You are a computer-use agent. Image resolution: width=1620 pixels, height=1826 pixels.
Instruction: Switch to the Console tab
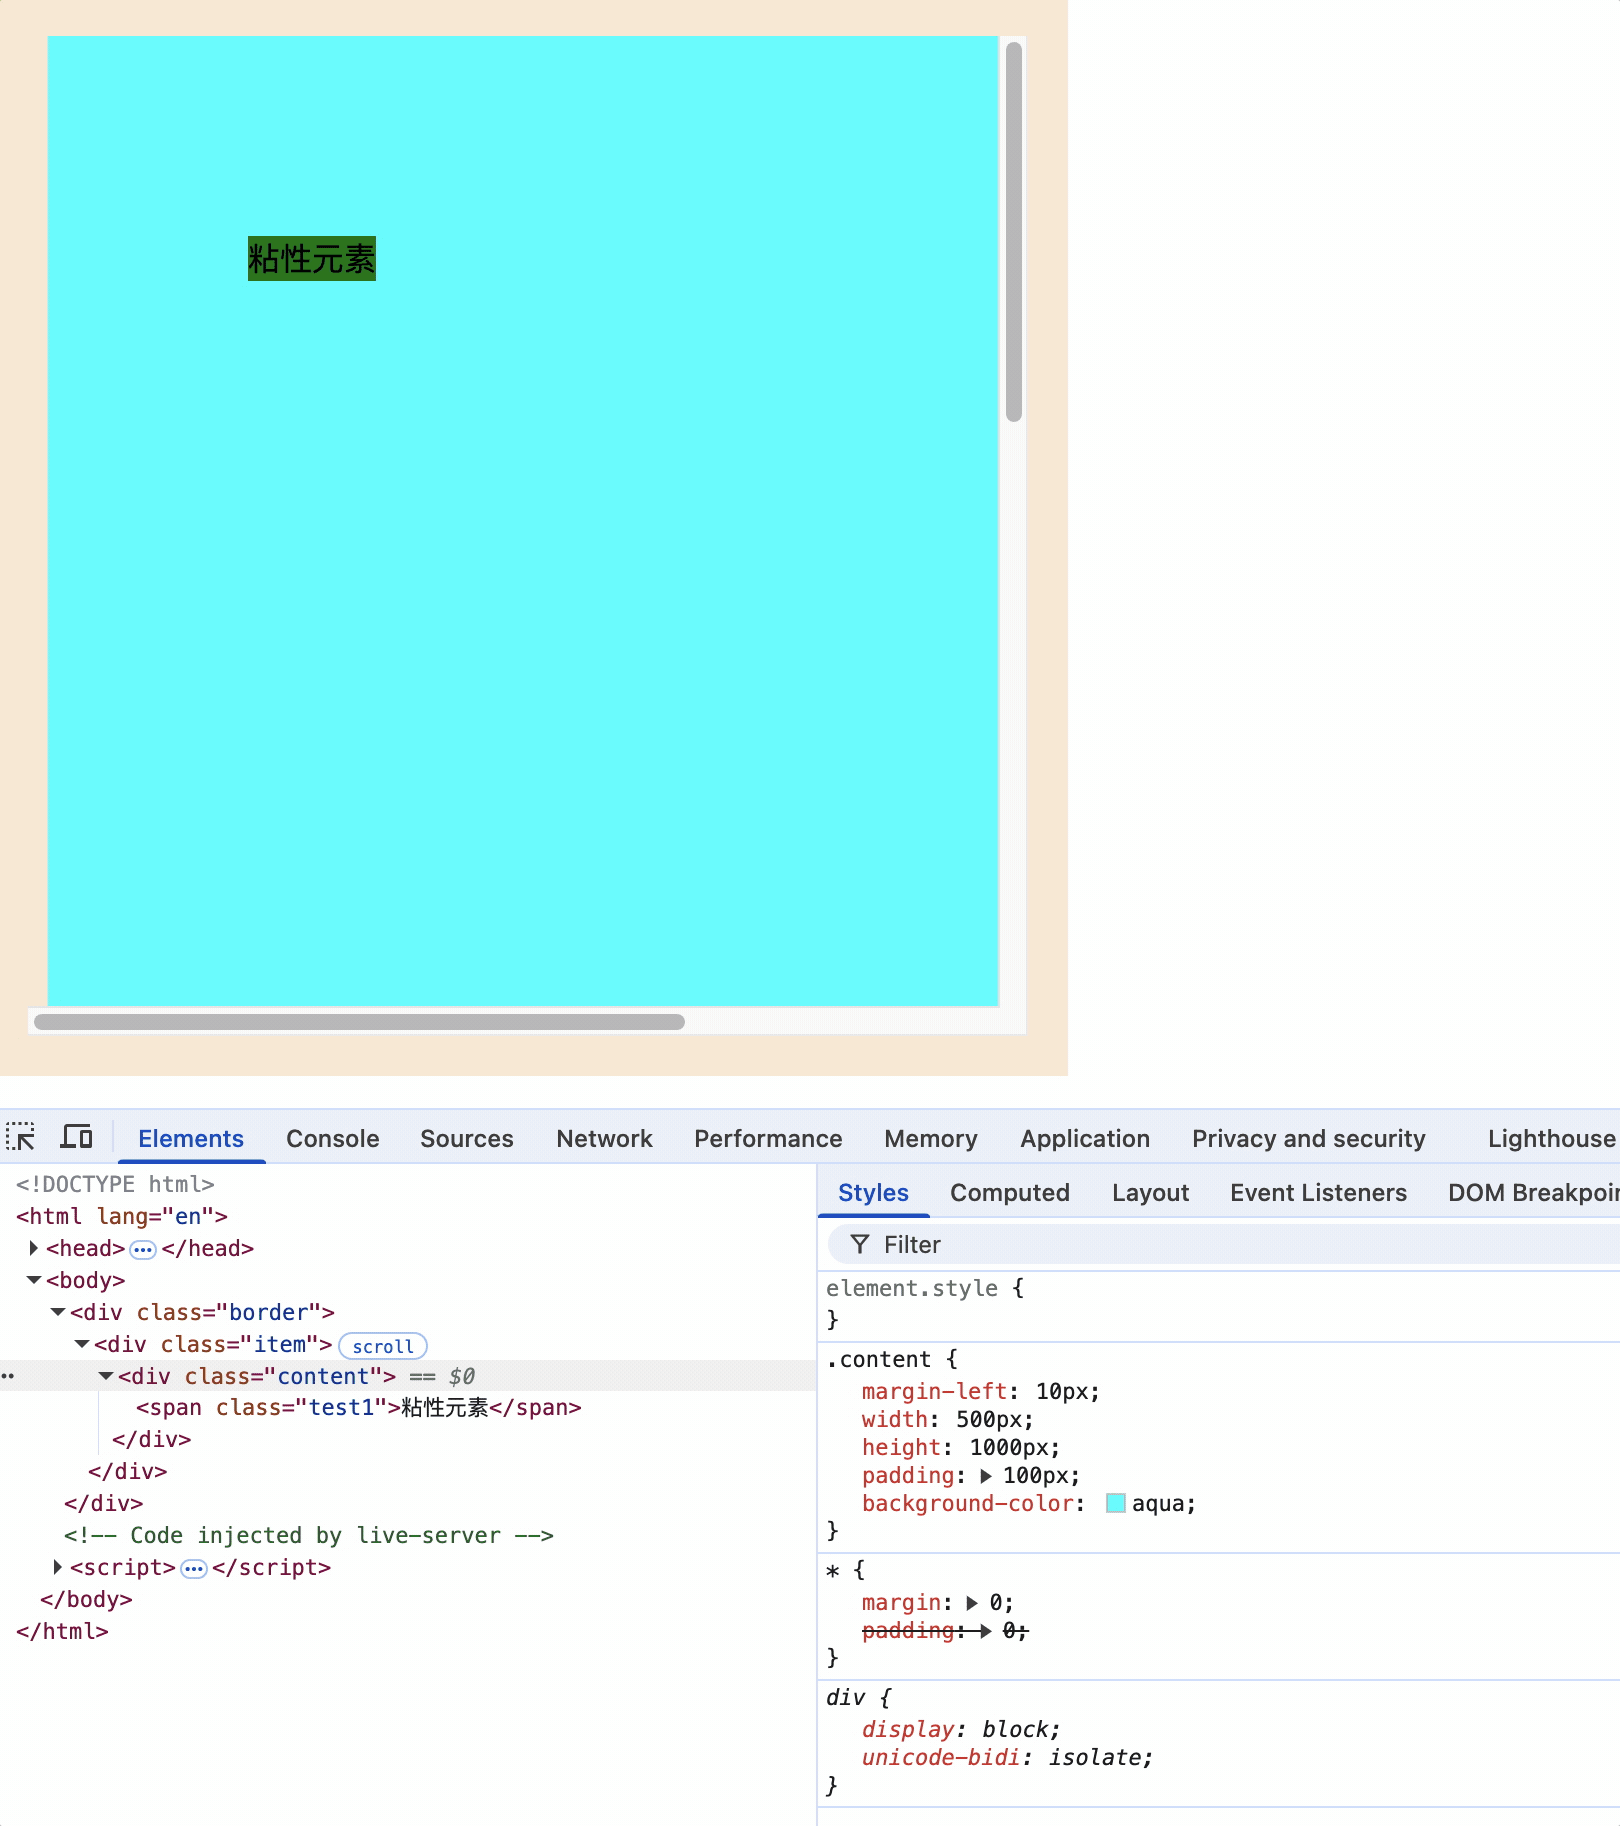click(333, 1138)
